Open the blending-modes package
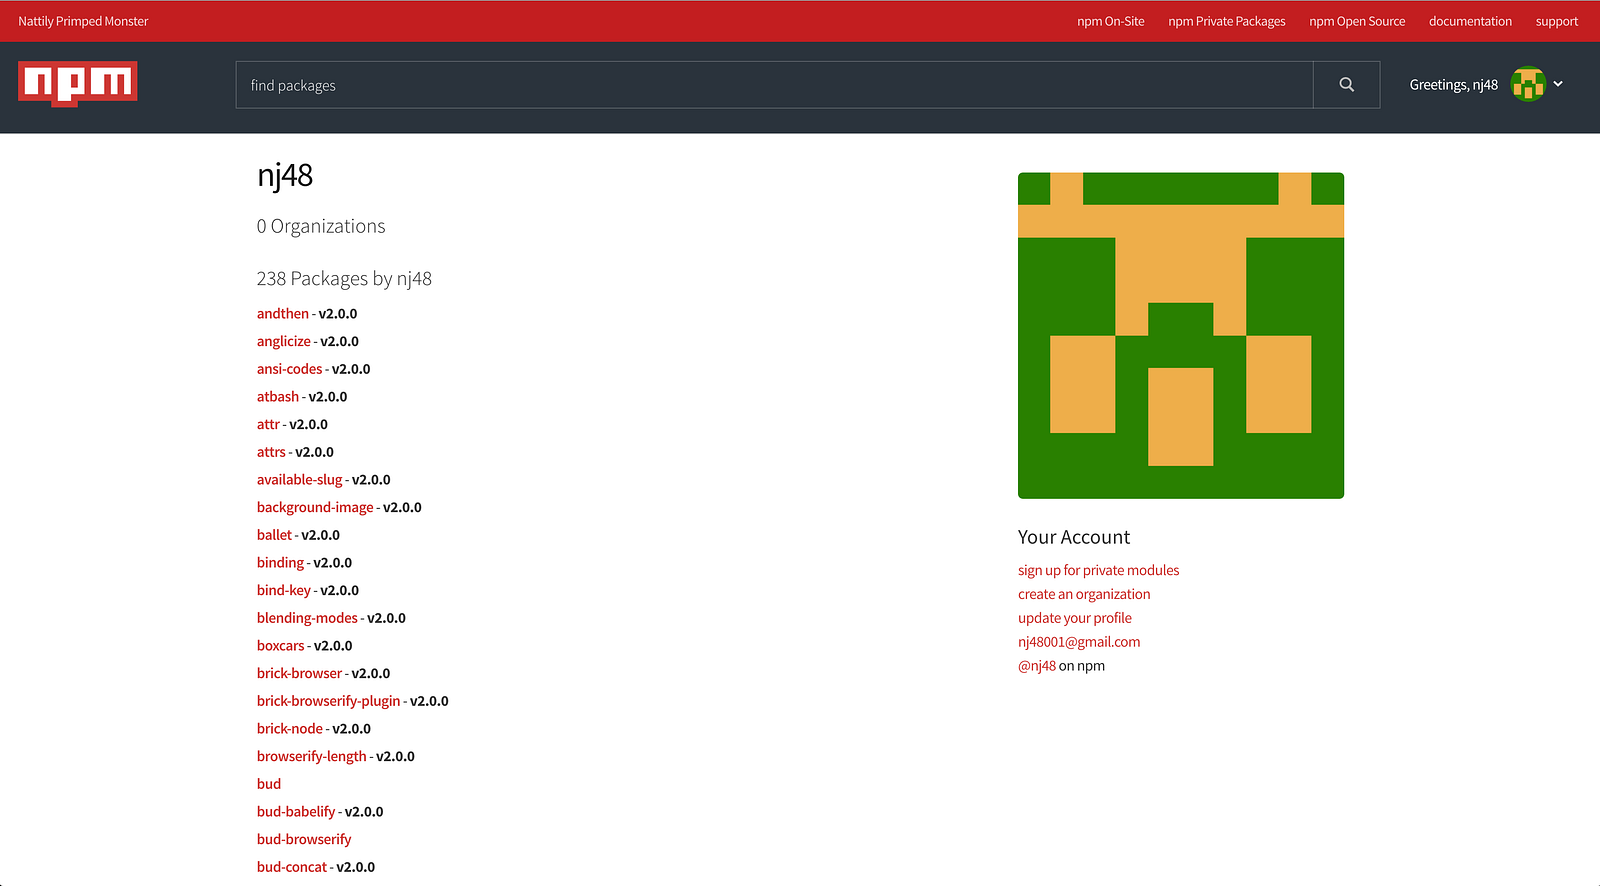 click(x=307, y=618)
